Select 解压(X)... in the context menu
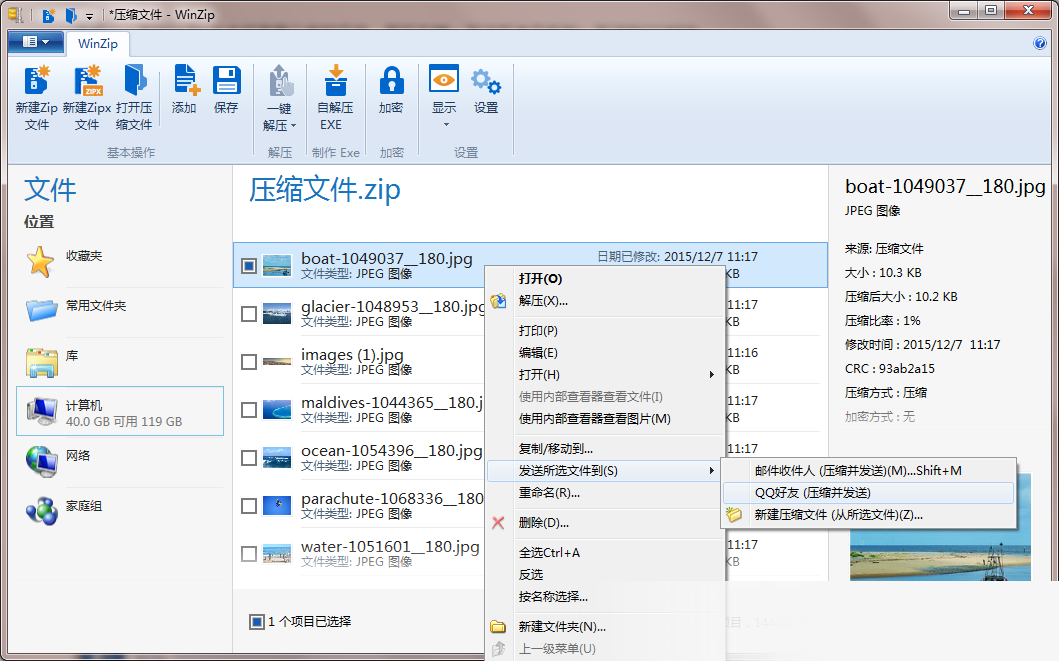This screenshot has height=661, width=1059. click(x=543, y=301)
